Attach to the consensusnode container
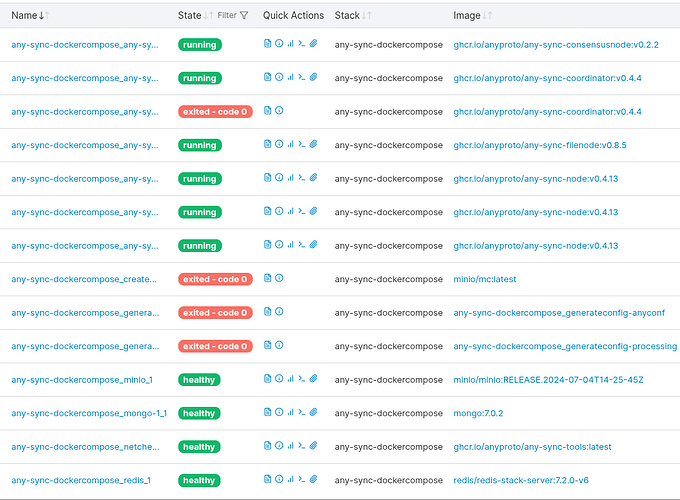Screen dimensions: 680x500 pos(314,43)
